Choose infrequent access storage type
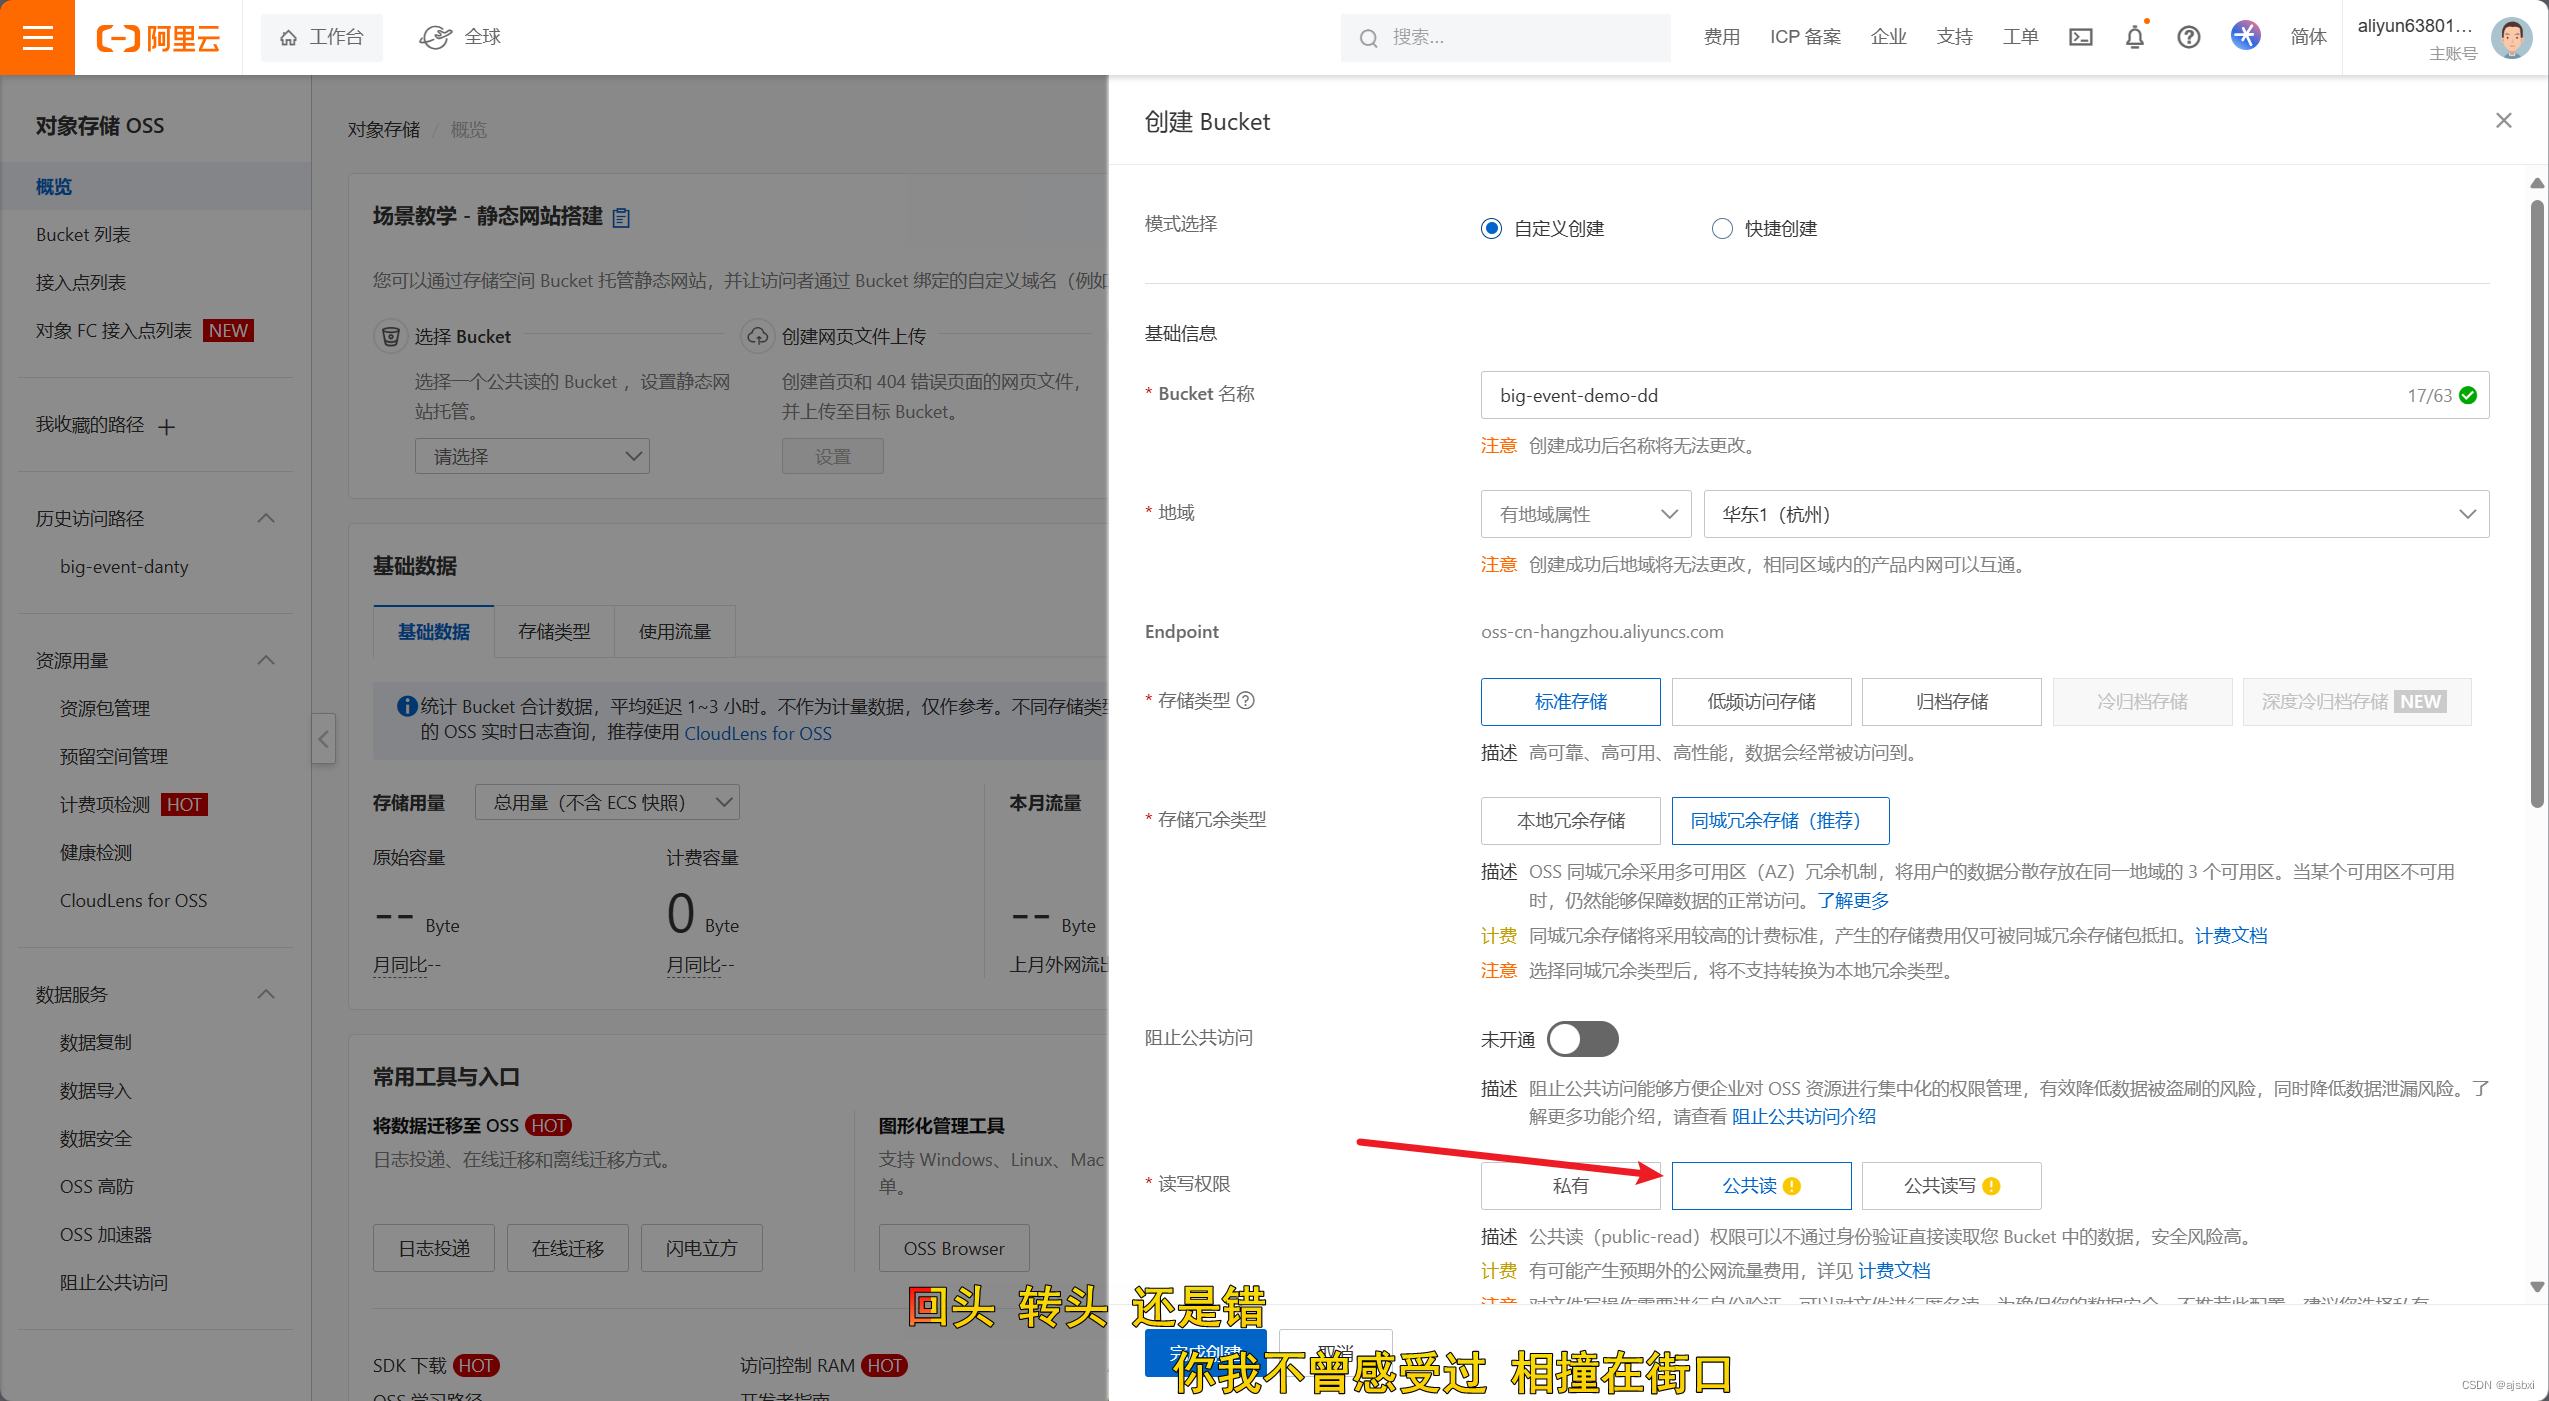This screenshot has width=2549, height=1401. (x=1761, y=702)
